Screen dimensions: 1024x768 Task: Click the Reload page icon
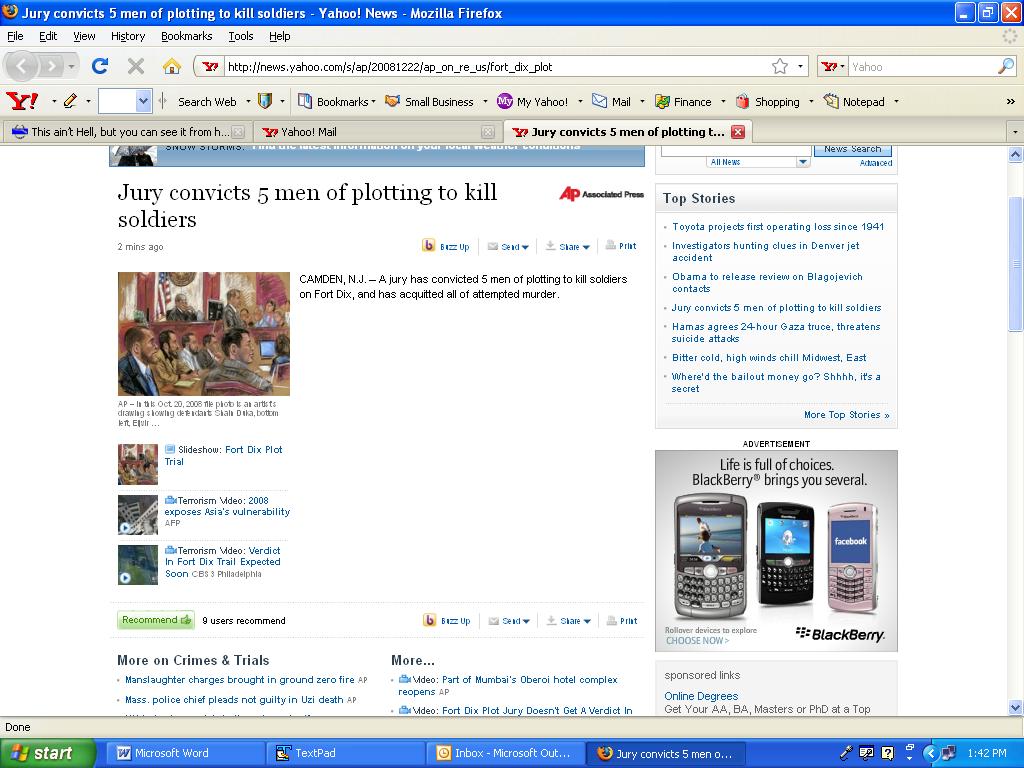100,66
